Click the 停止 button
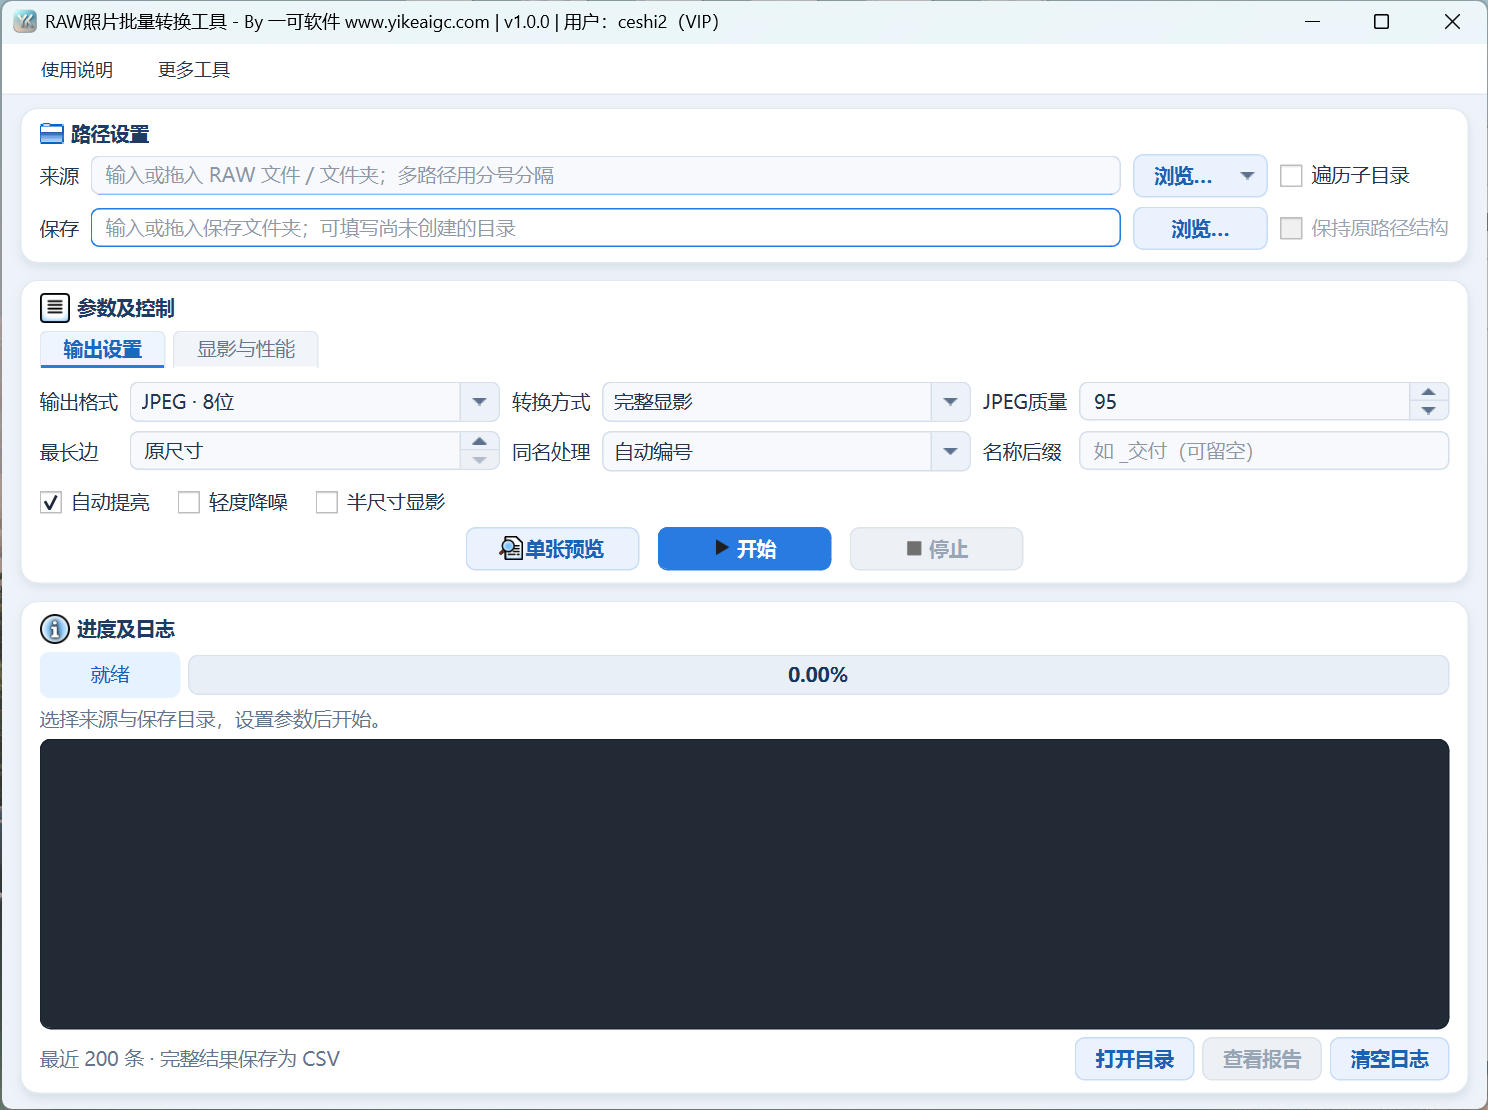Viewport: 1488px width, 1110px height. pos(936,549)
